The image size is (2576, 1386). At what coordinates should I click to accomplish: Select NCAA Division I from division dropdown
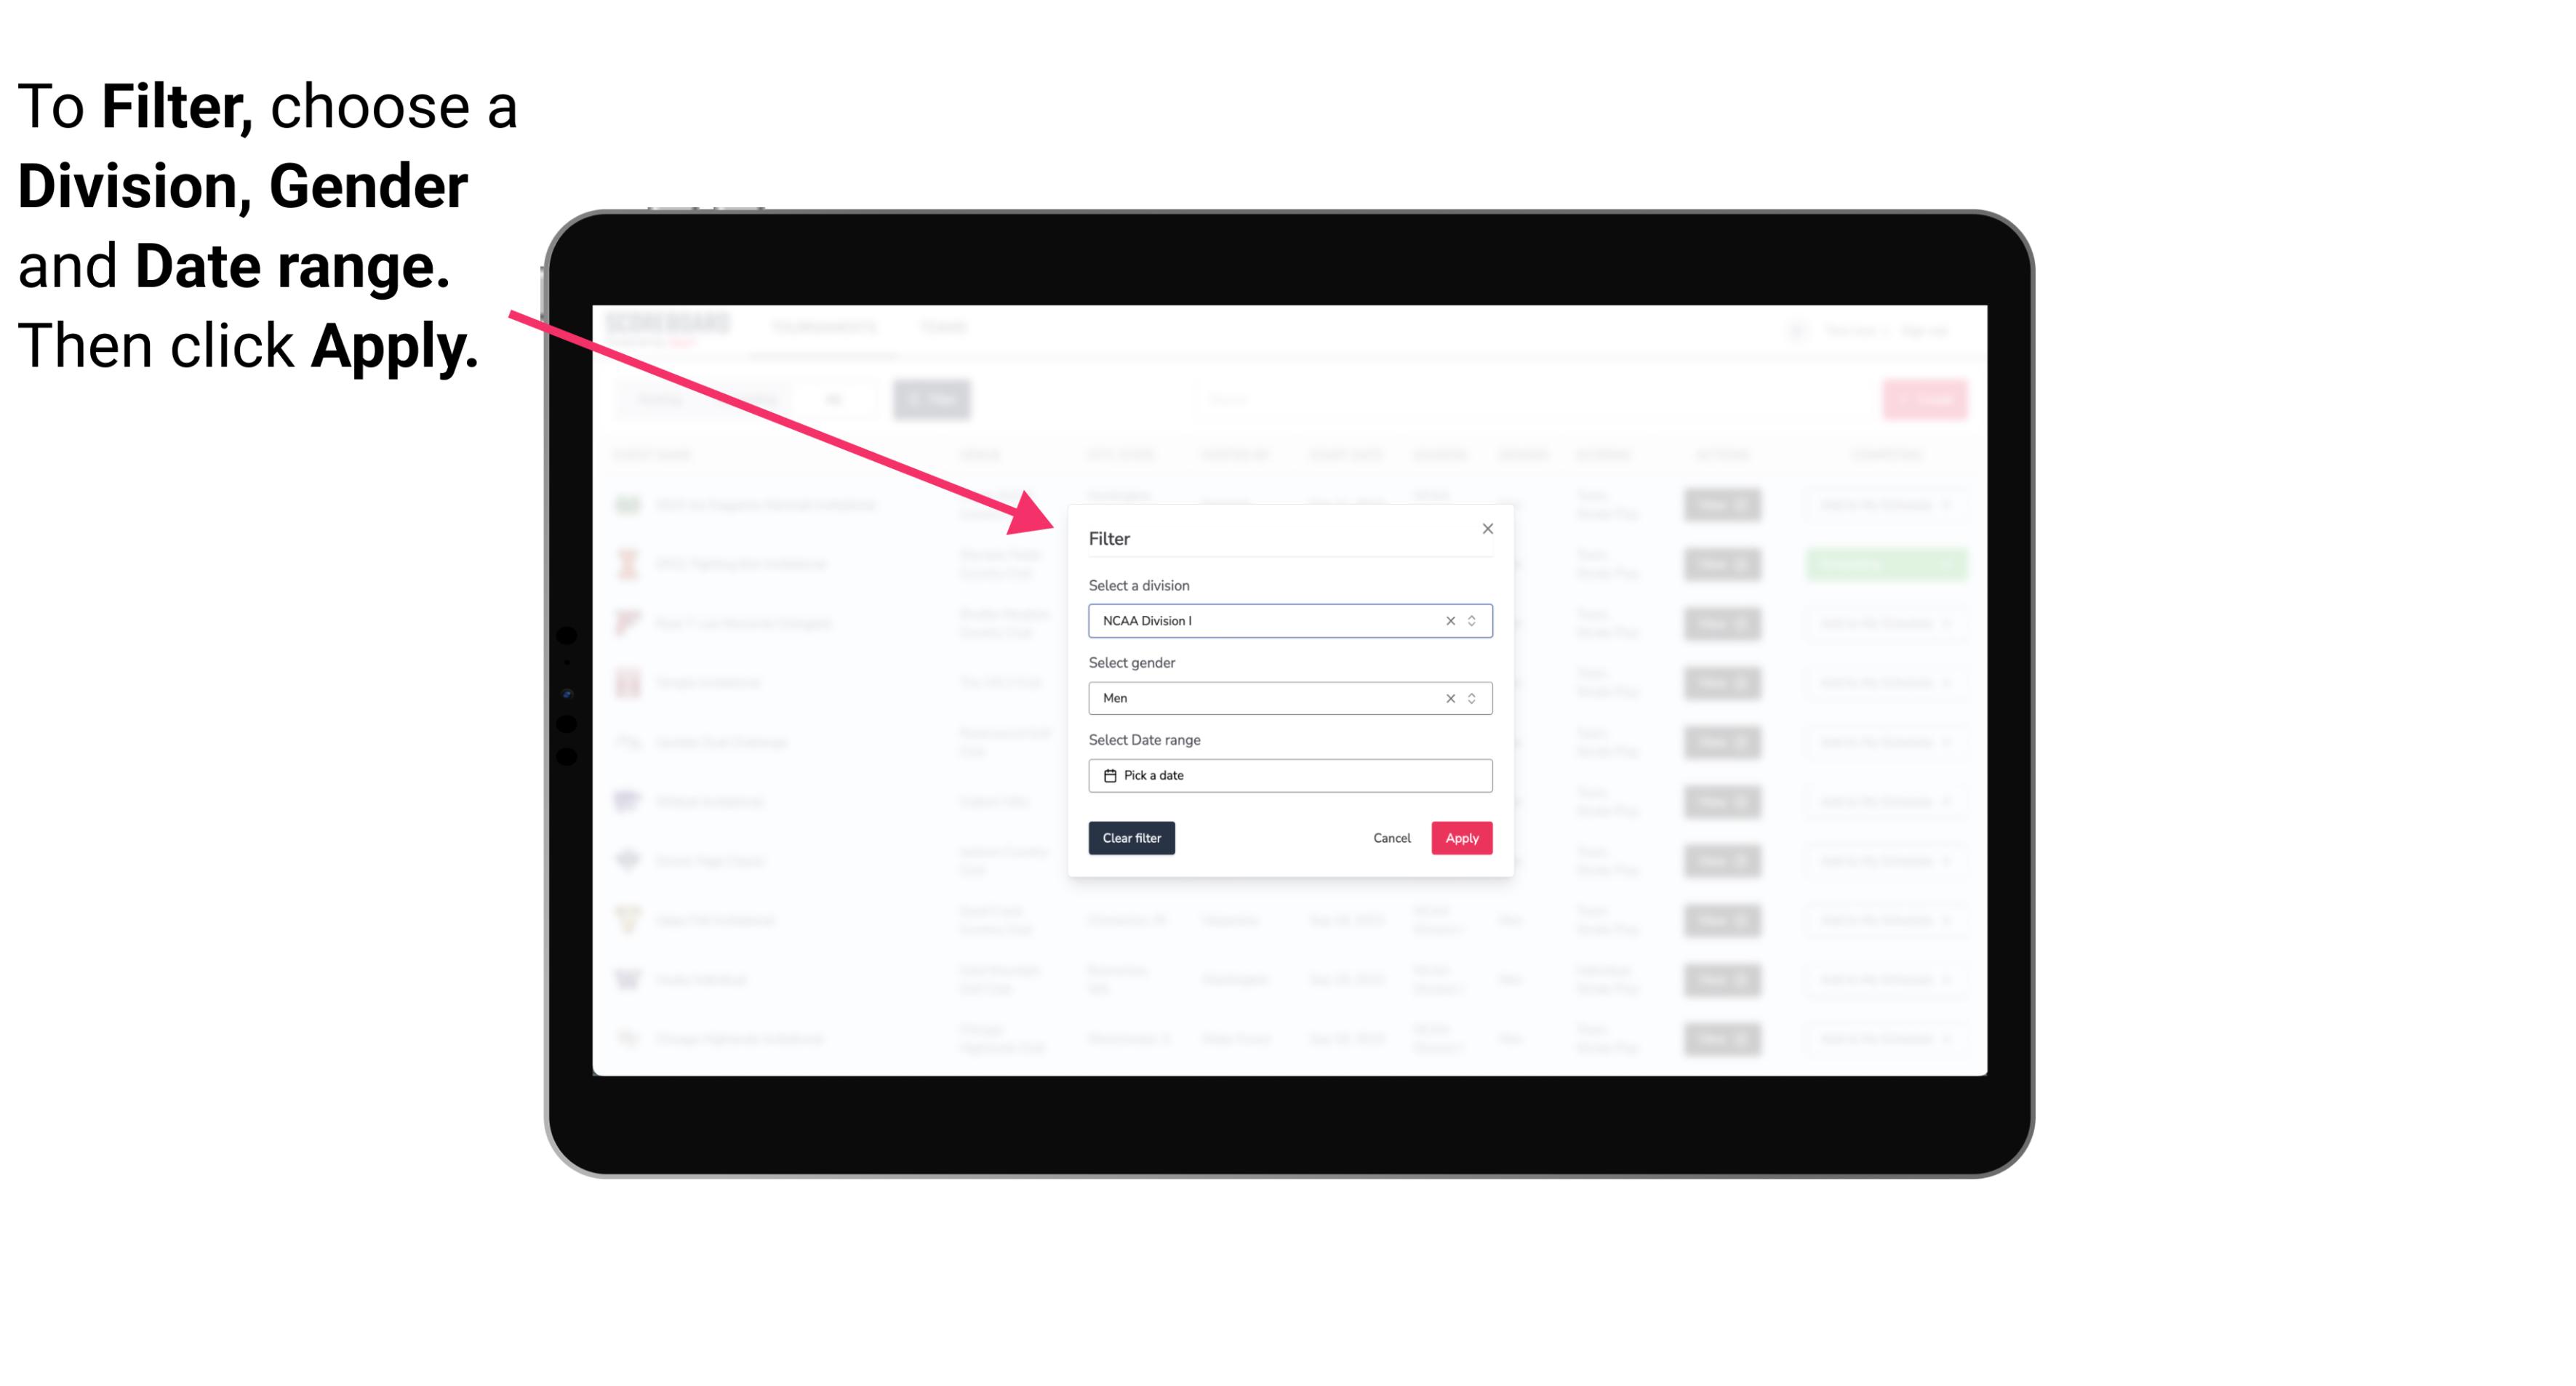1289,620
